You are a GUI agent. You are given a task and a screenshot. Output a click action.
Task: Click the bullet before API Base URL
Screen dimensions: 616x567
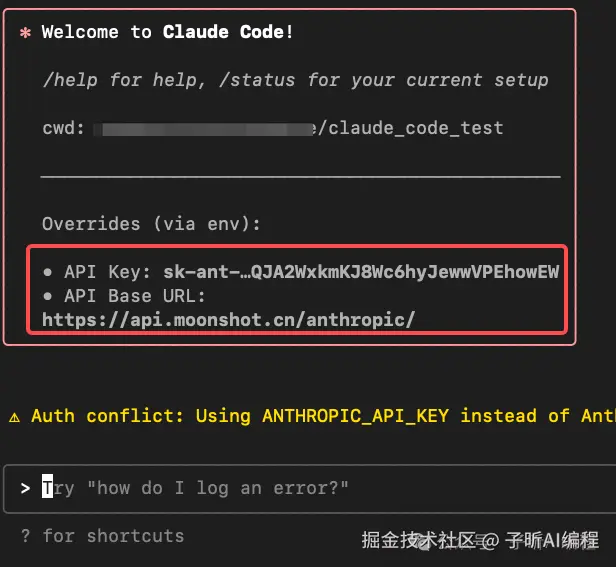point(48,296)
